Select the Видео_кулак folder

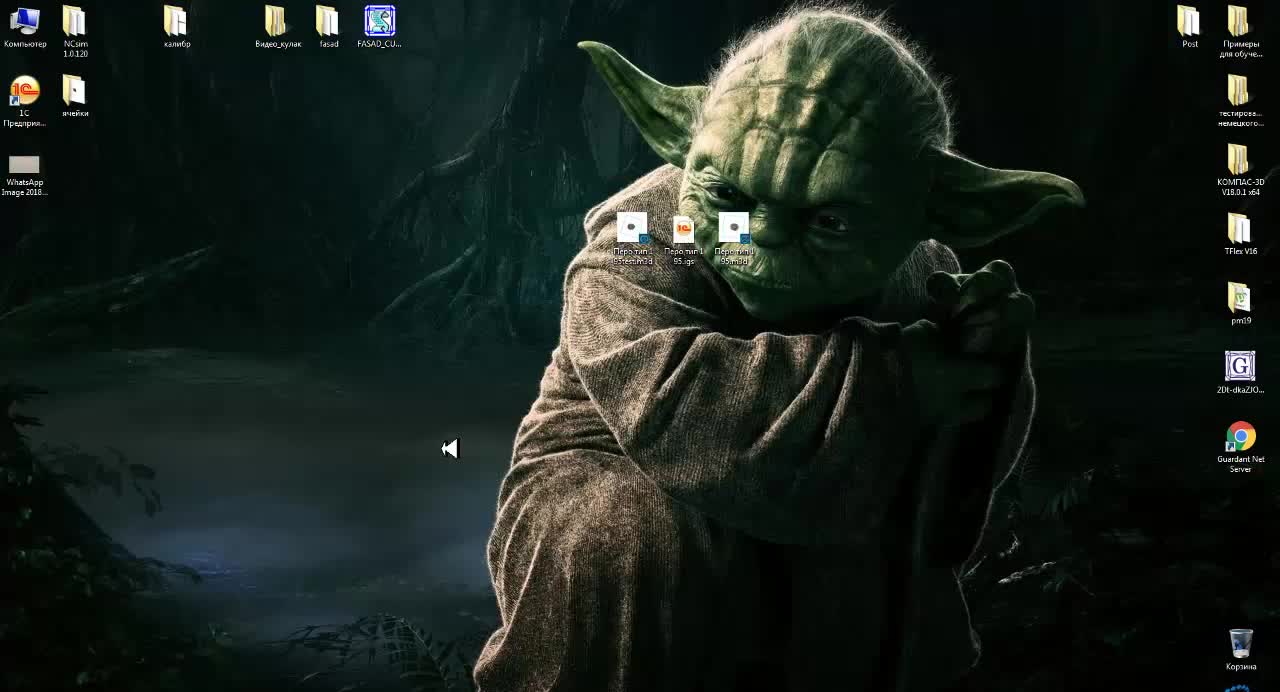(x=278, y=28)
